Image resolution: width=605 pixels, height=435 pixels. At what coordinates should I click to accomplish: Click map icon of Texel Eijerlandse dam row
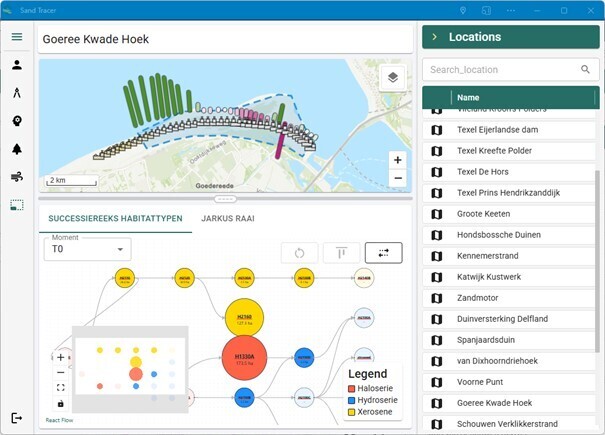point(436,130)
